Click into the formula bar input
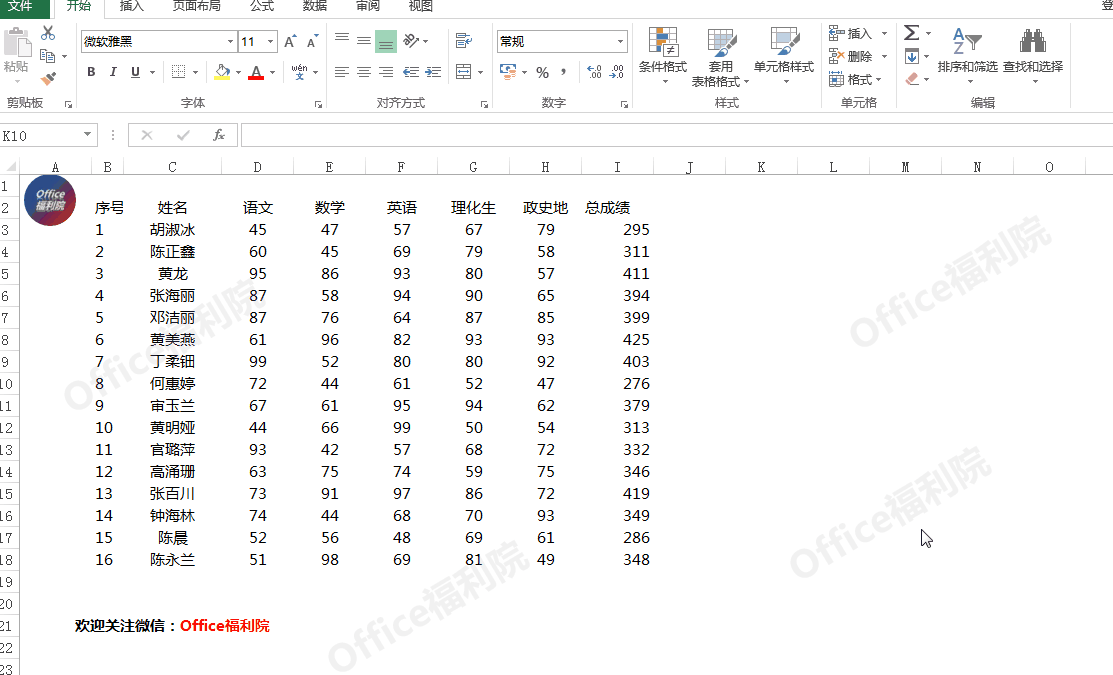 [x=676, y=135]
